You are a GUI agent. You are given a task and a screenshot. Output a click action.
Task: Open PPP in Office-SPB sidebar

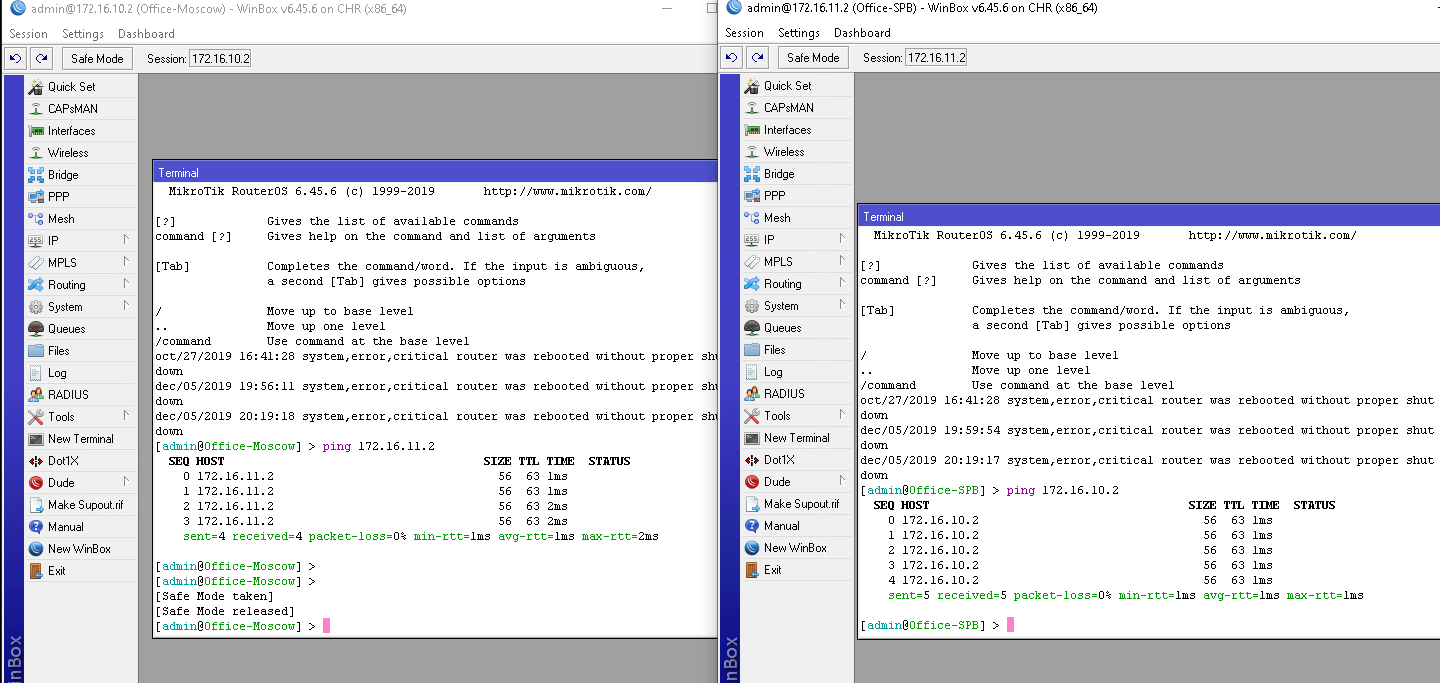click(x=797, y=196)
